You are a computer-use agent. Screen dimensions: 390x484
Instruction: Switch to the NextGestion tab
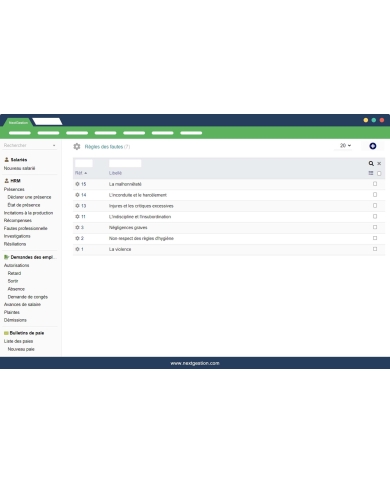18,122
